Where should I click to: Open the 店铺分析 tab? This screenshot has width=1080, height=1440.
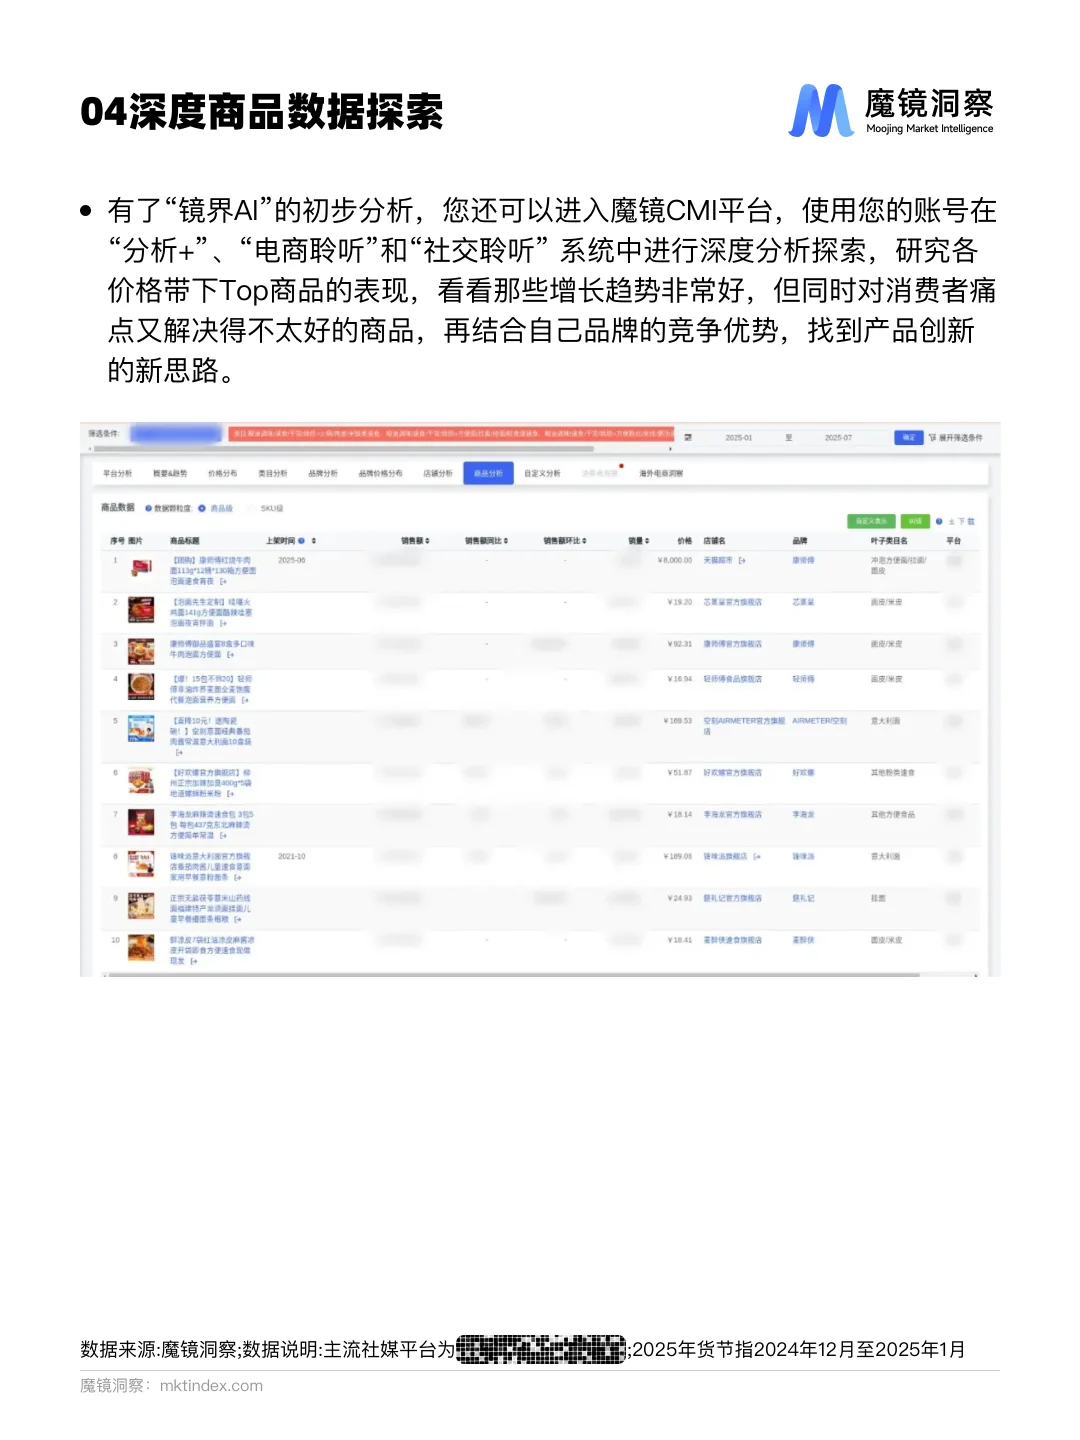click(x=437, y=473)
